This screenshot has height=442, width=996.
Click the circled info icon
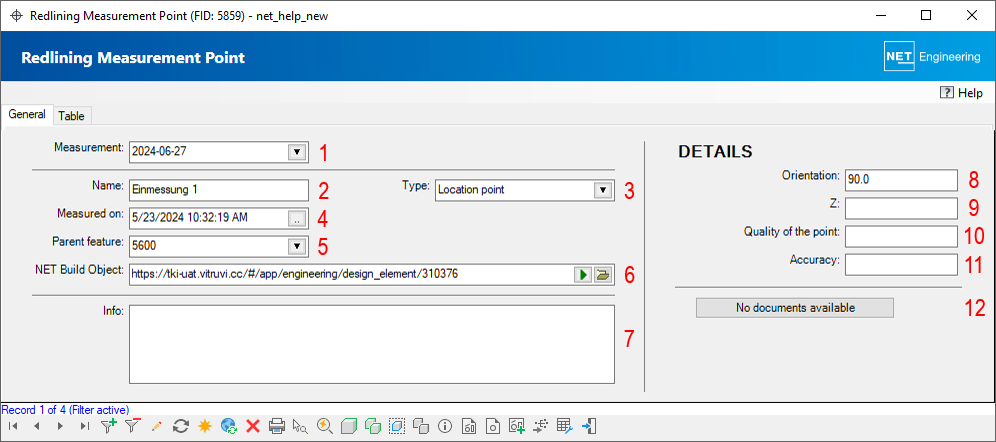tap(445, 426)
